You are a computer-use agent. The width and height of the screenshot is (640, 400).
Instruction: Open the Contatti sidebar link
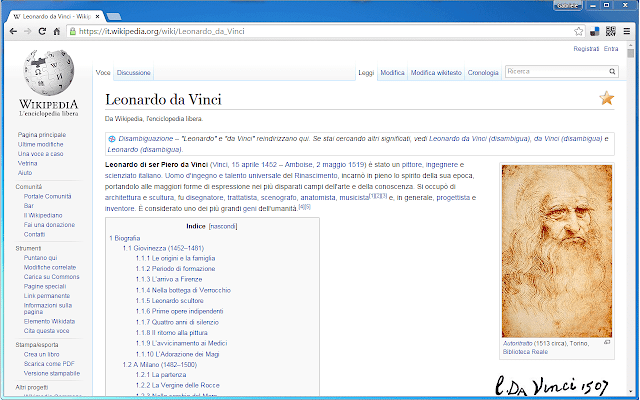(34, 234)
